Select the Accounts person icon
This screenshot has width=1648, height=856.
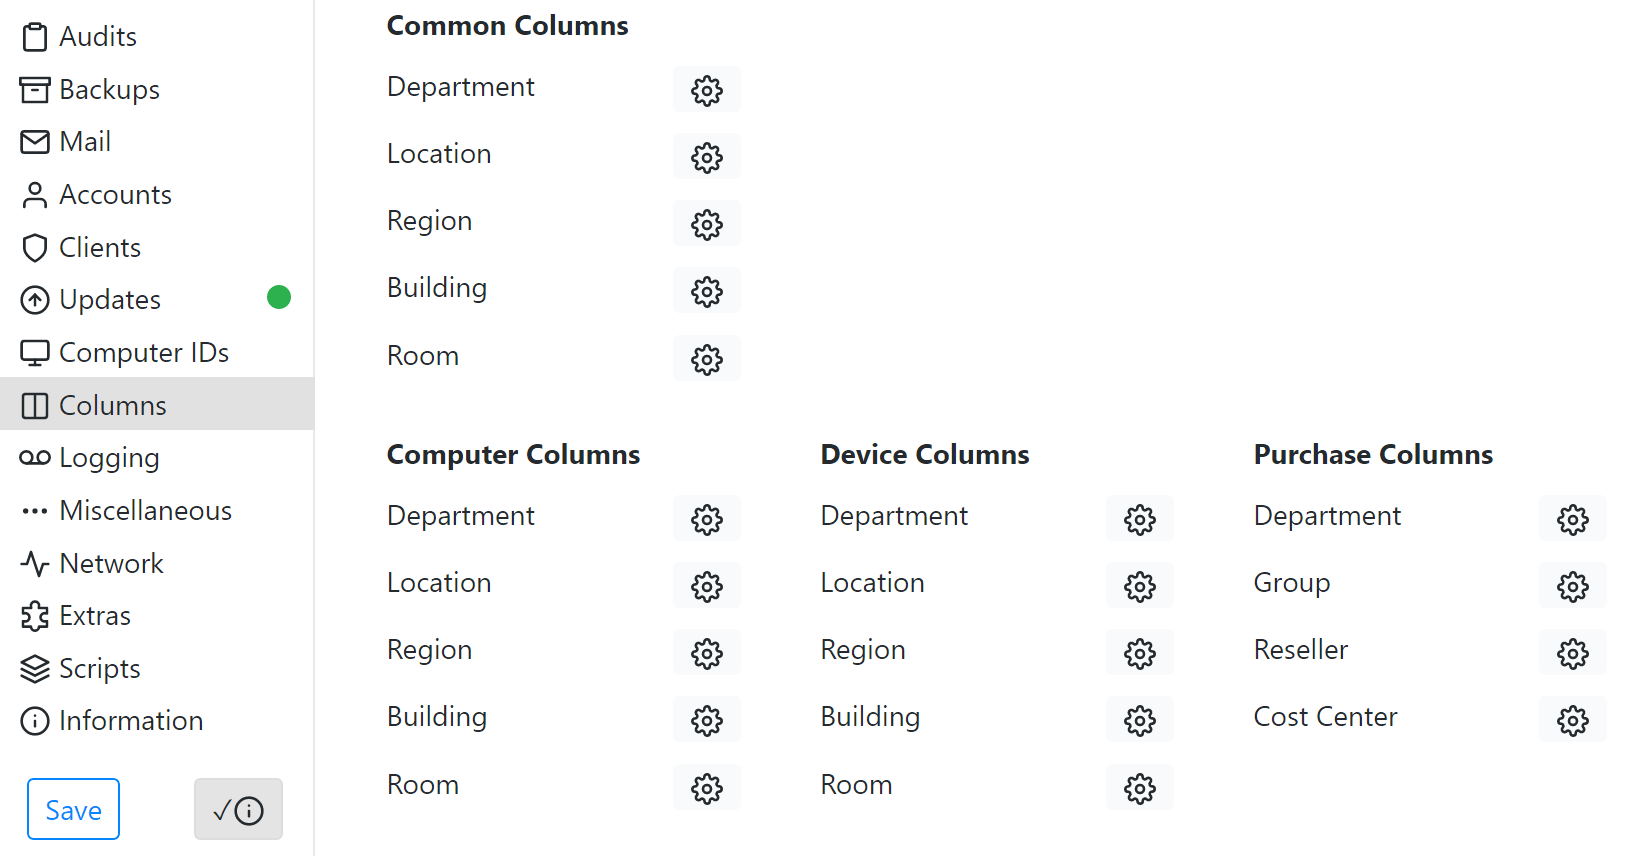click(36, 194)
